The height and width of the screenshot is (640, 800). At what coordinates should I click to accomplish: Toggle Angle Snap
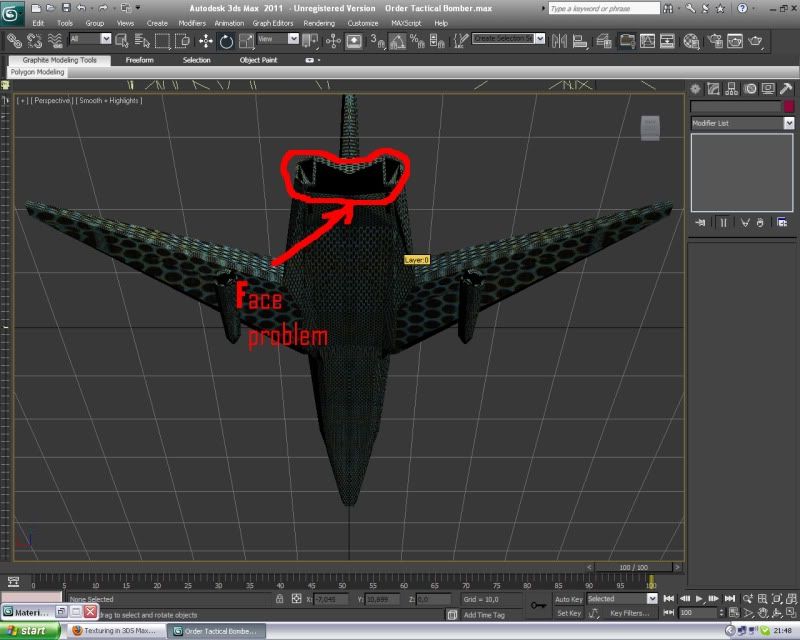(x=397, y=41)
